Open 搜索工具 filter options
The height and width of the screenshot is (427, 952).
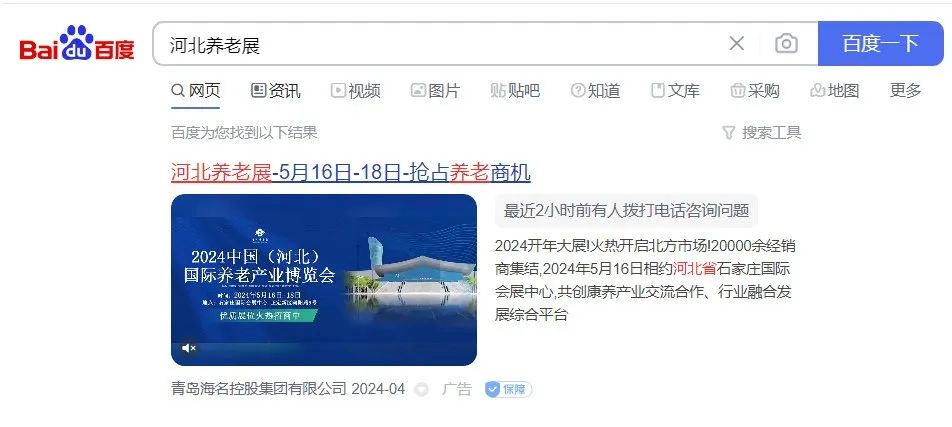[x=762, y=132]
